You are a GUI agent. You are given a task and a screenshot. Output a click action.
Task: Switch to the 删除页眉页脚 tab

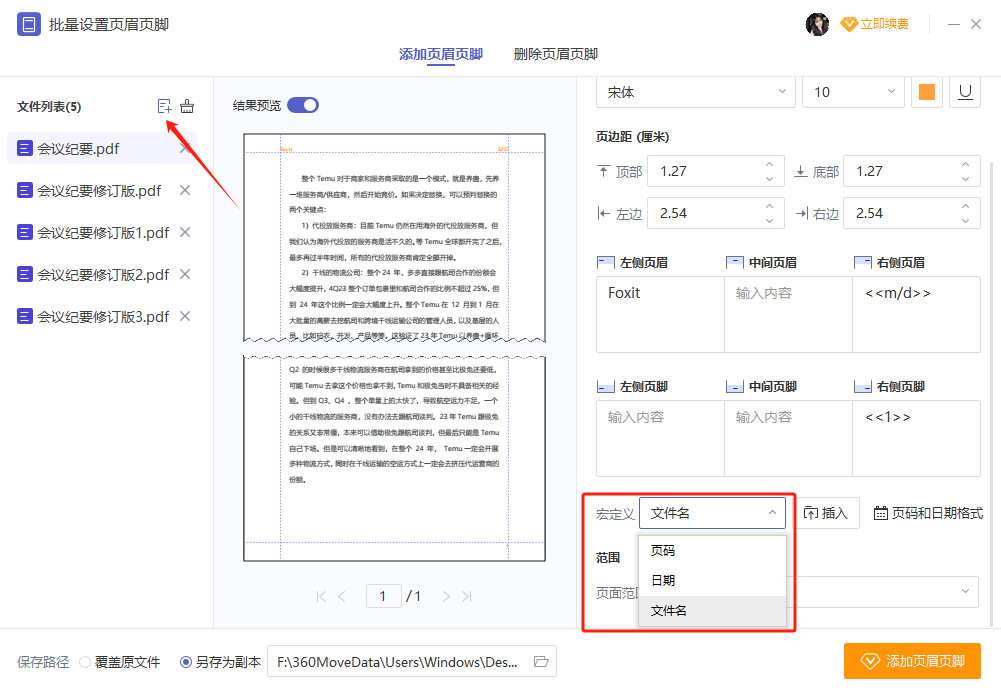coord(555,54)
